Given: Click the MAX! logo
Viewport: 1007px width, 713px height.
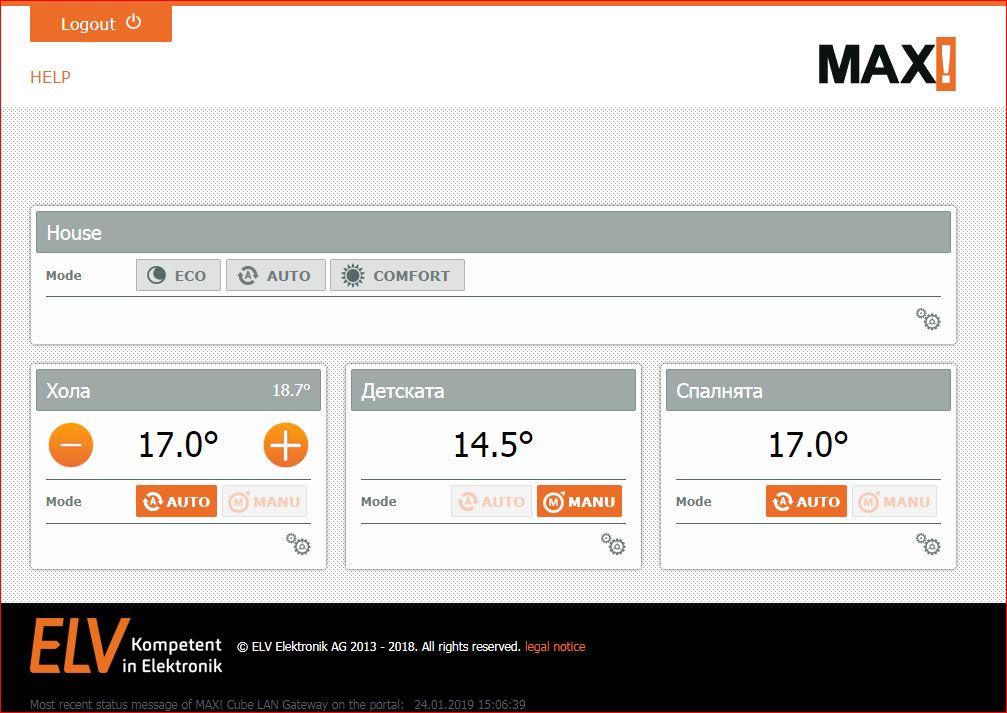Looking at the screenshot, I should pyautogui.click(x=886, y=65).
